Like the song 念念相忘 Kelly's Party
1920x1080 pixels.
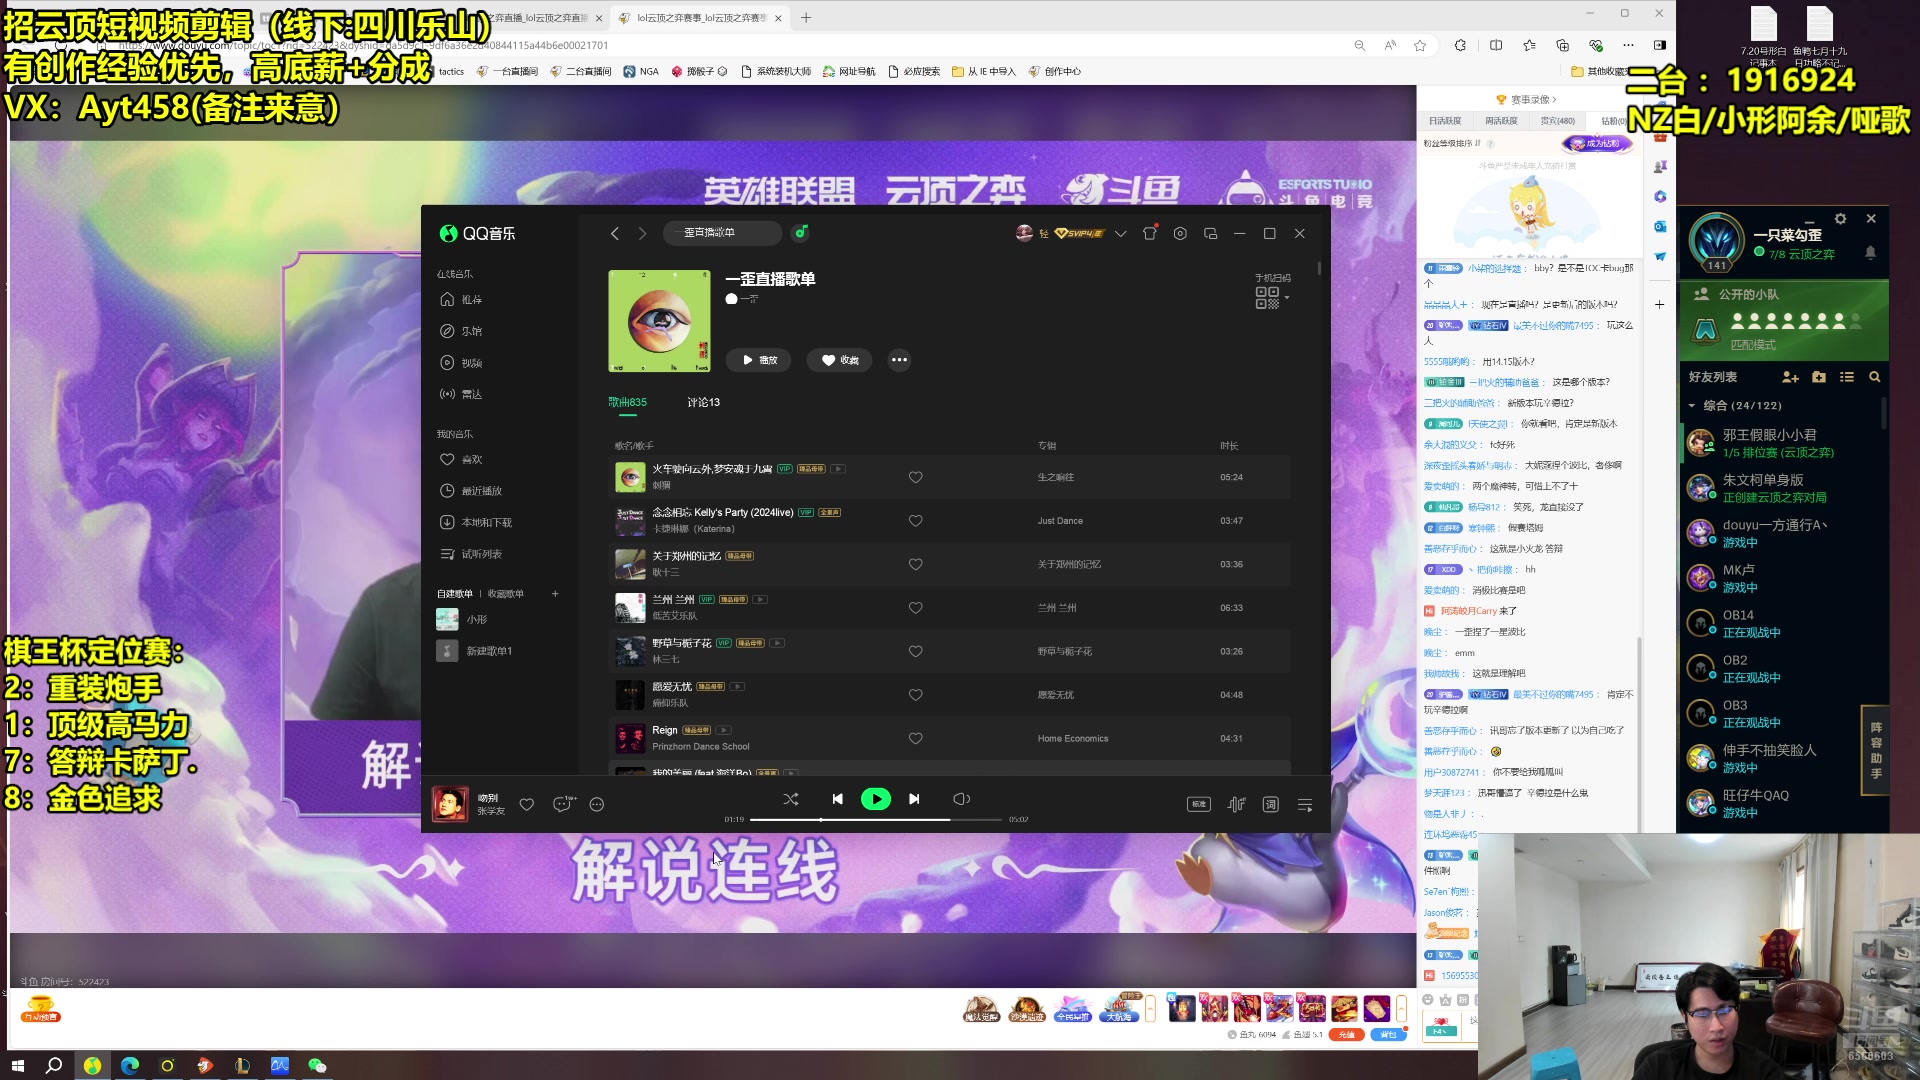(x=915, y=521)
